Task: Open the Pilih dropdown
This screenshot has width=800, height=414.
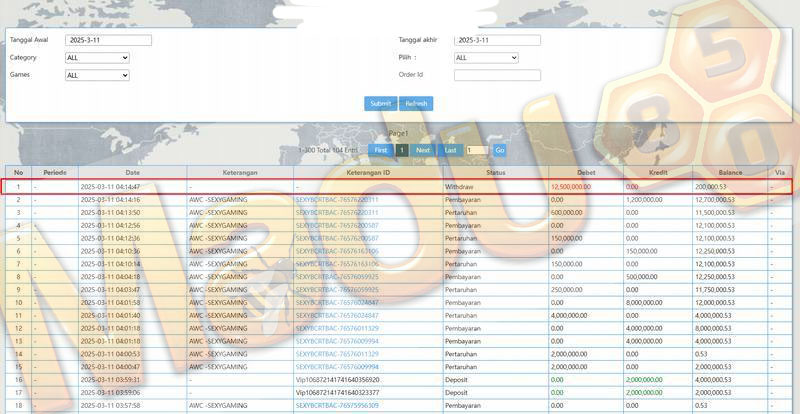Action: click(486, 58)
